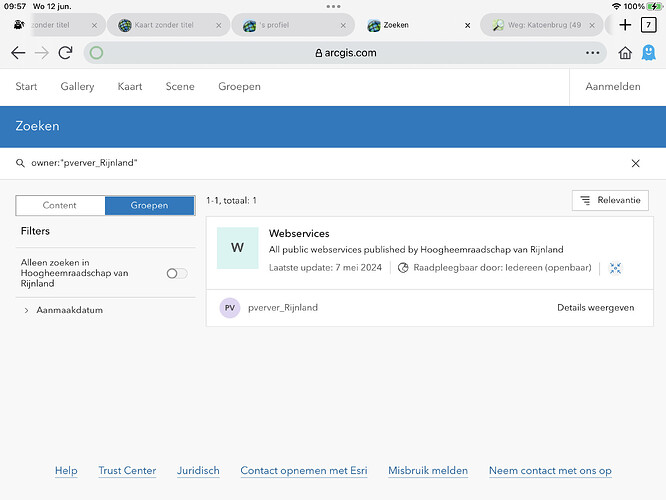Screen dimensions: 666x500
Task: Click the blue ghost extension icon
Action: pos(649,53)
